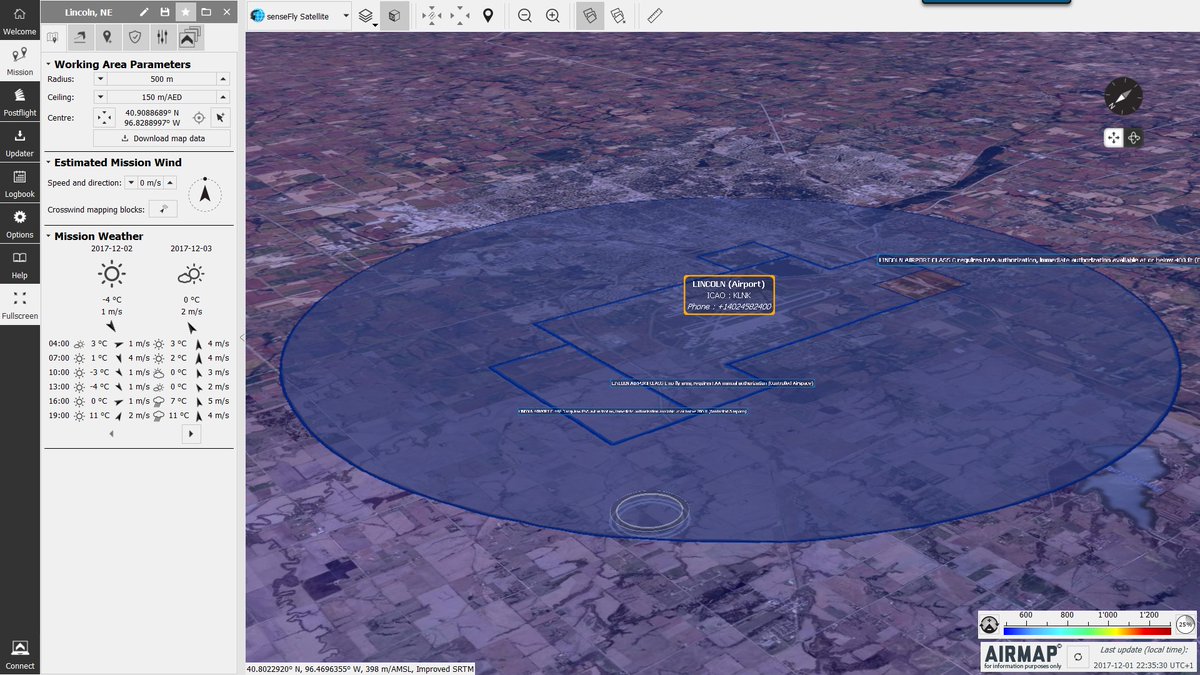Select the stacked images mapping tab
Viewport: 1200px width, 675px height.
[190, 38]
